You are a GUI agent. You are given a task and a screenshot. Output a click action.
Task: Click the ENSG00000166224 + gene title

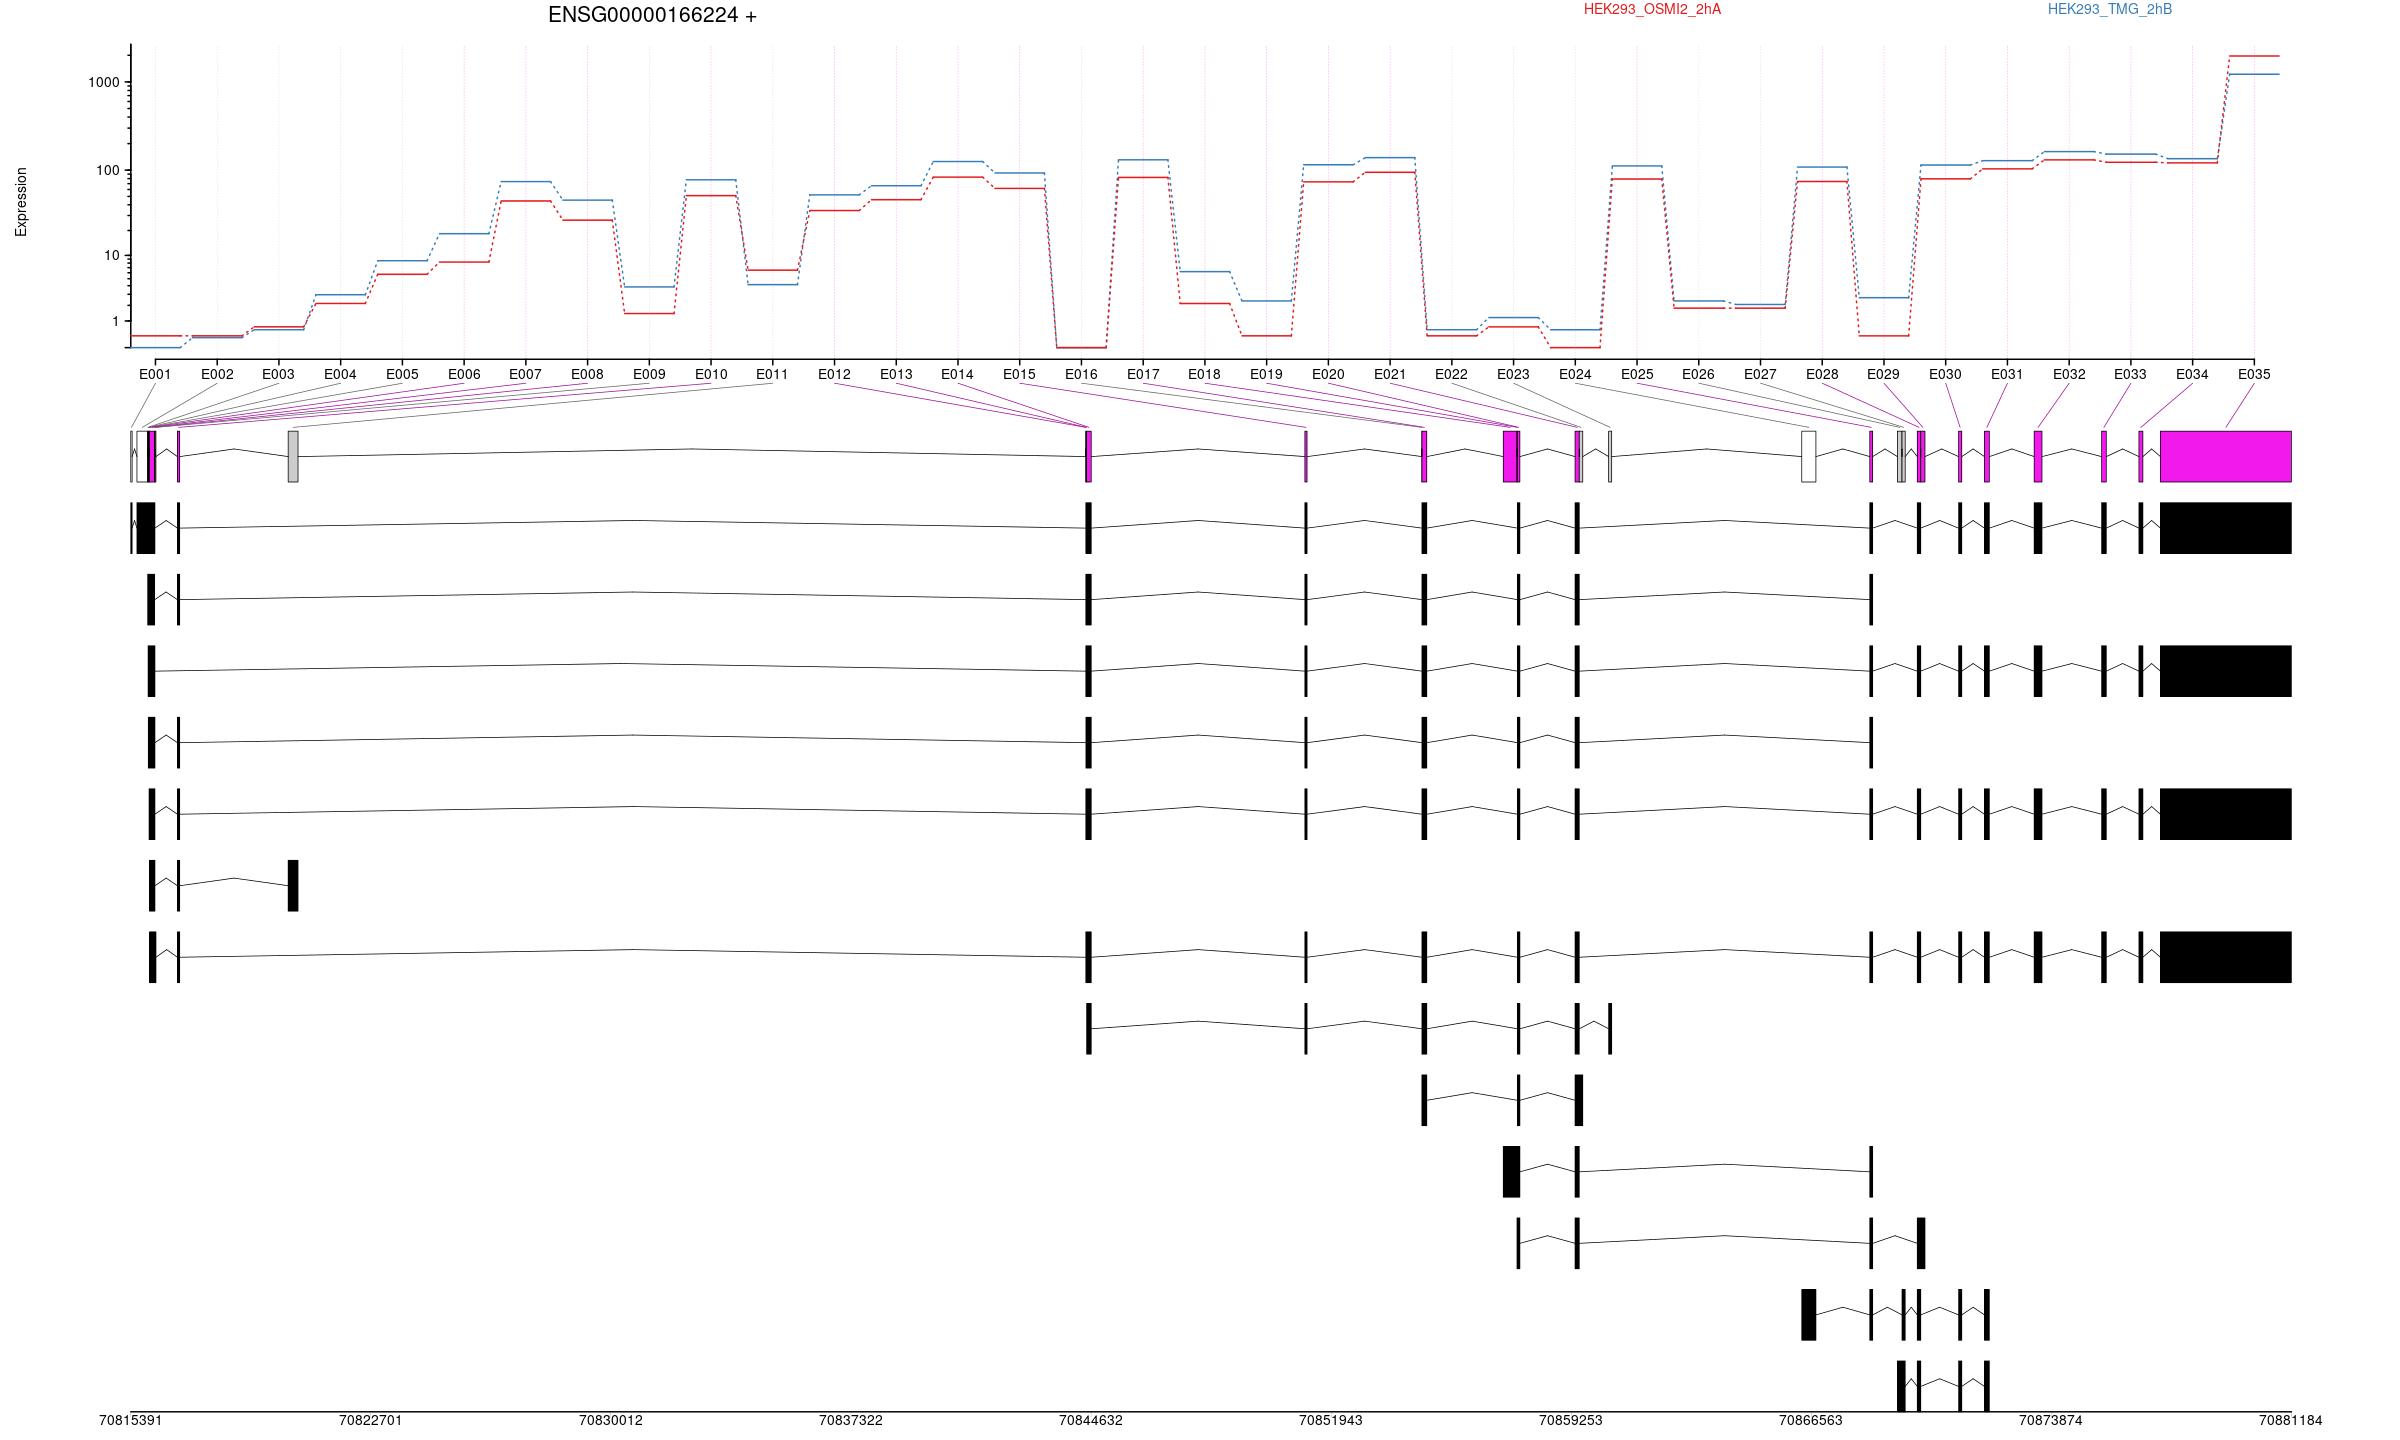point(652,15)
